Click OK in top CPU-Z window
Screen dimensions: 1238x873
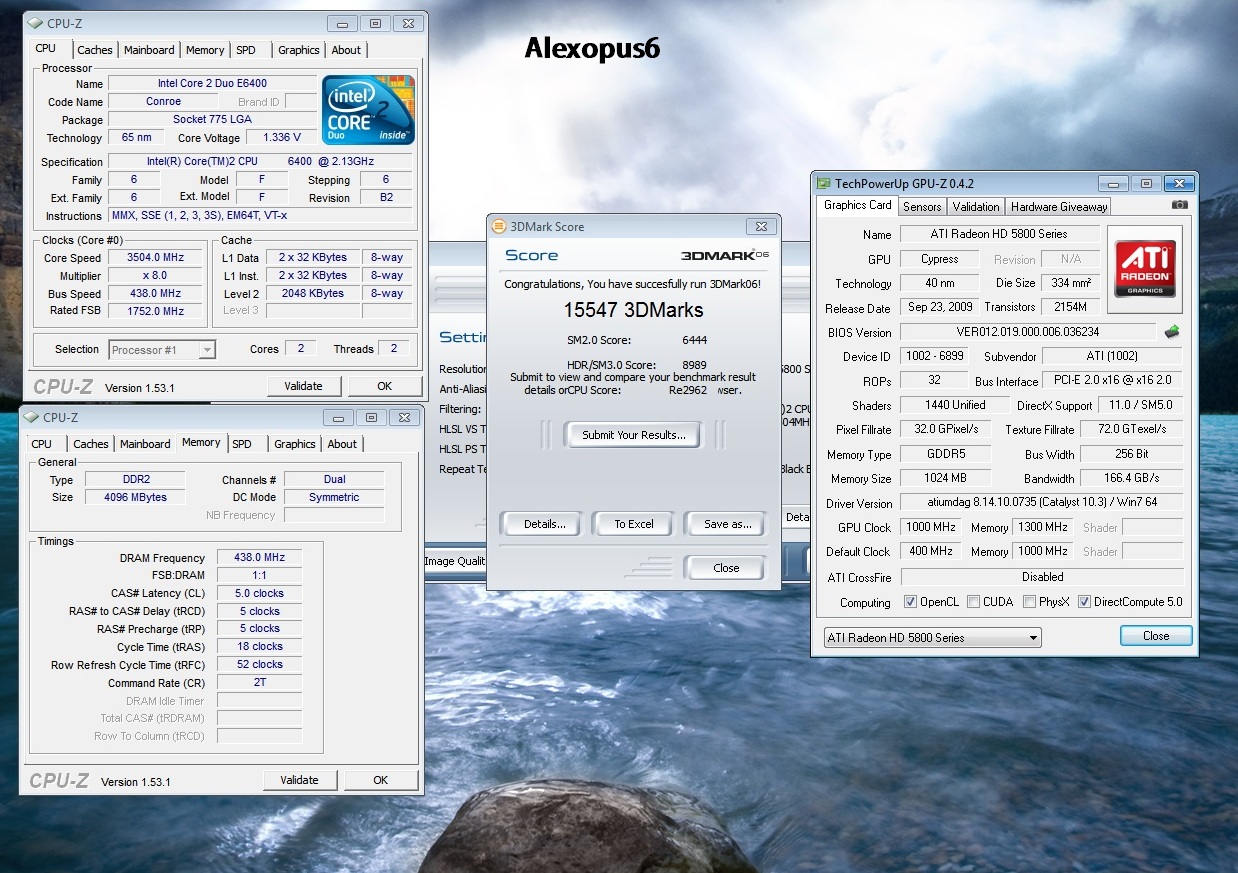[x=384, y=386]
